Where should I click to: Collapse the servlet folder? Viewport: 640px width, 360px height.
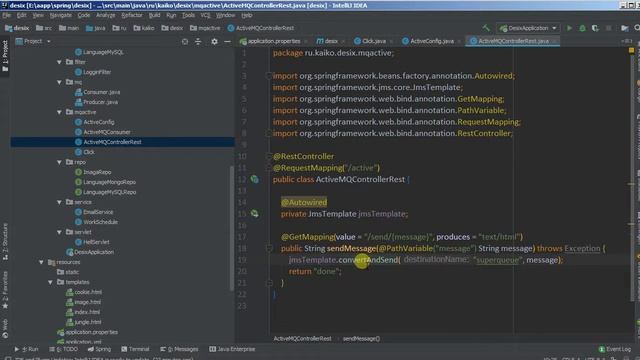click(x=59, y=232)
